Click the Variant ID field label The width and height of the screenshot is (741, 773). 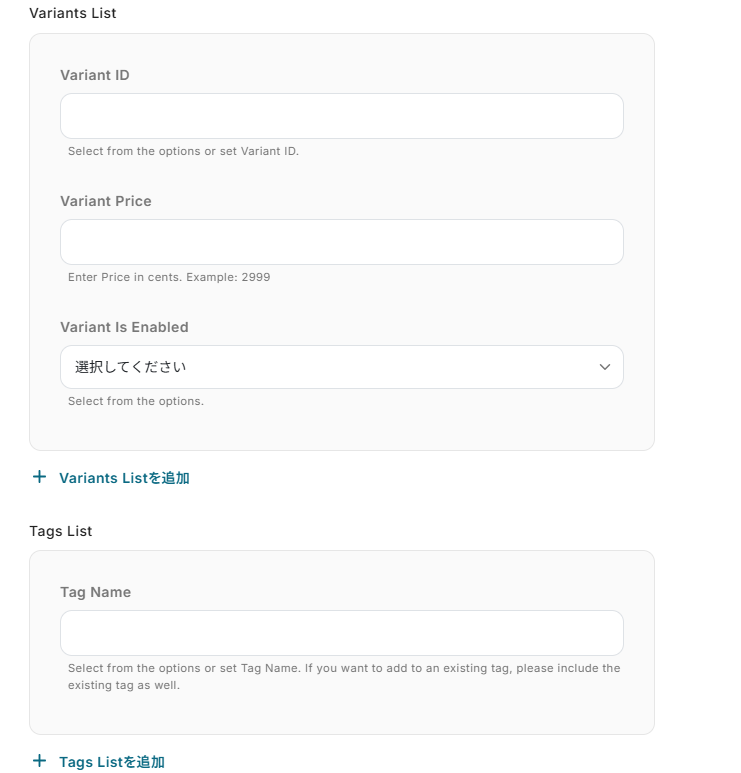coord(95,75)
